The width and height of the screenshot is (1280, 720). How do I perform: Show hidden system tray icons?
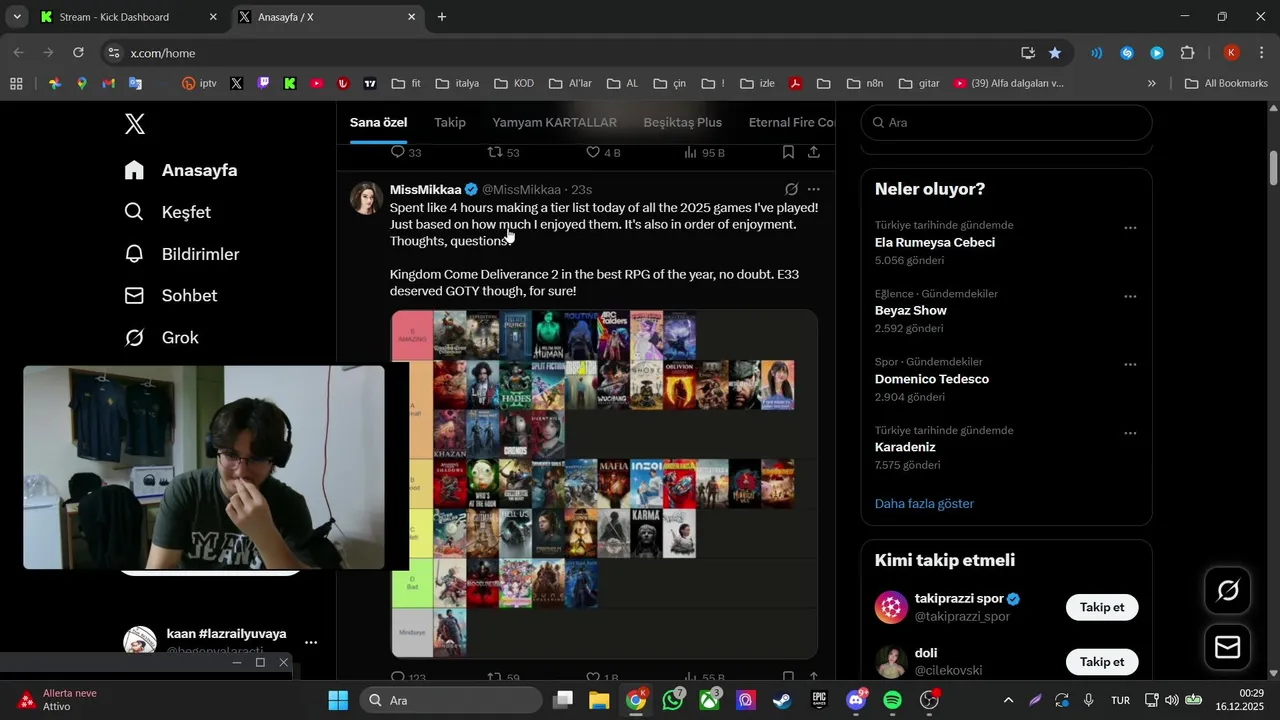[1008, 700]
